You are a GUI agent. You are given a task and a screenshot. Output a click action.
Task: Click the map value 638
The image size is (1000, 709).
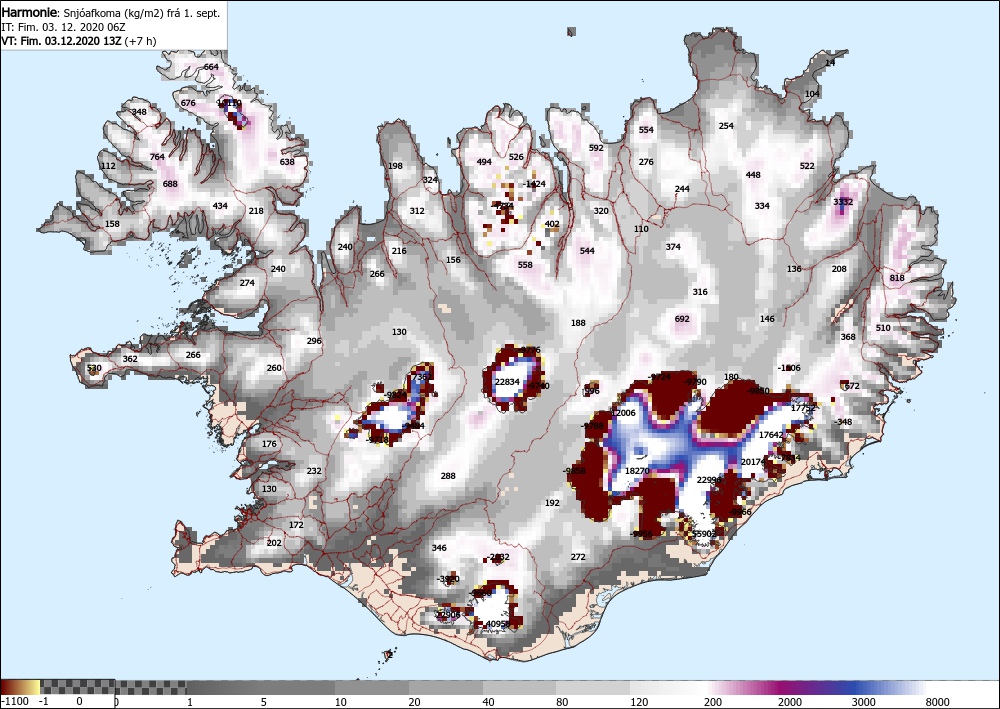tap(287, 161)
